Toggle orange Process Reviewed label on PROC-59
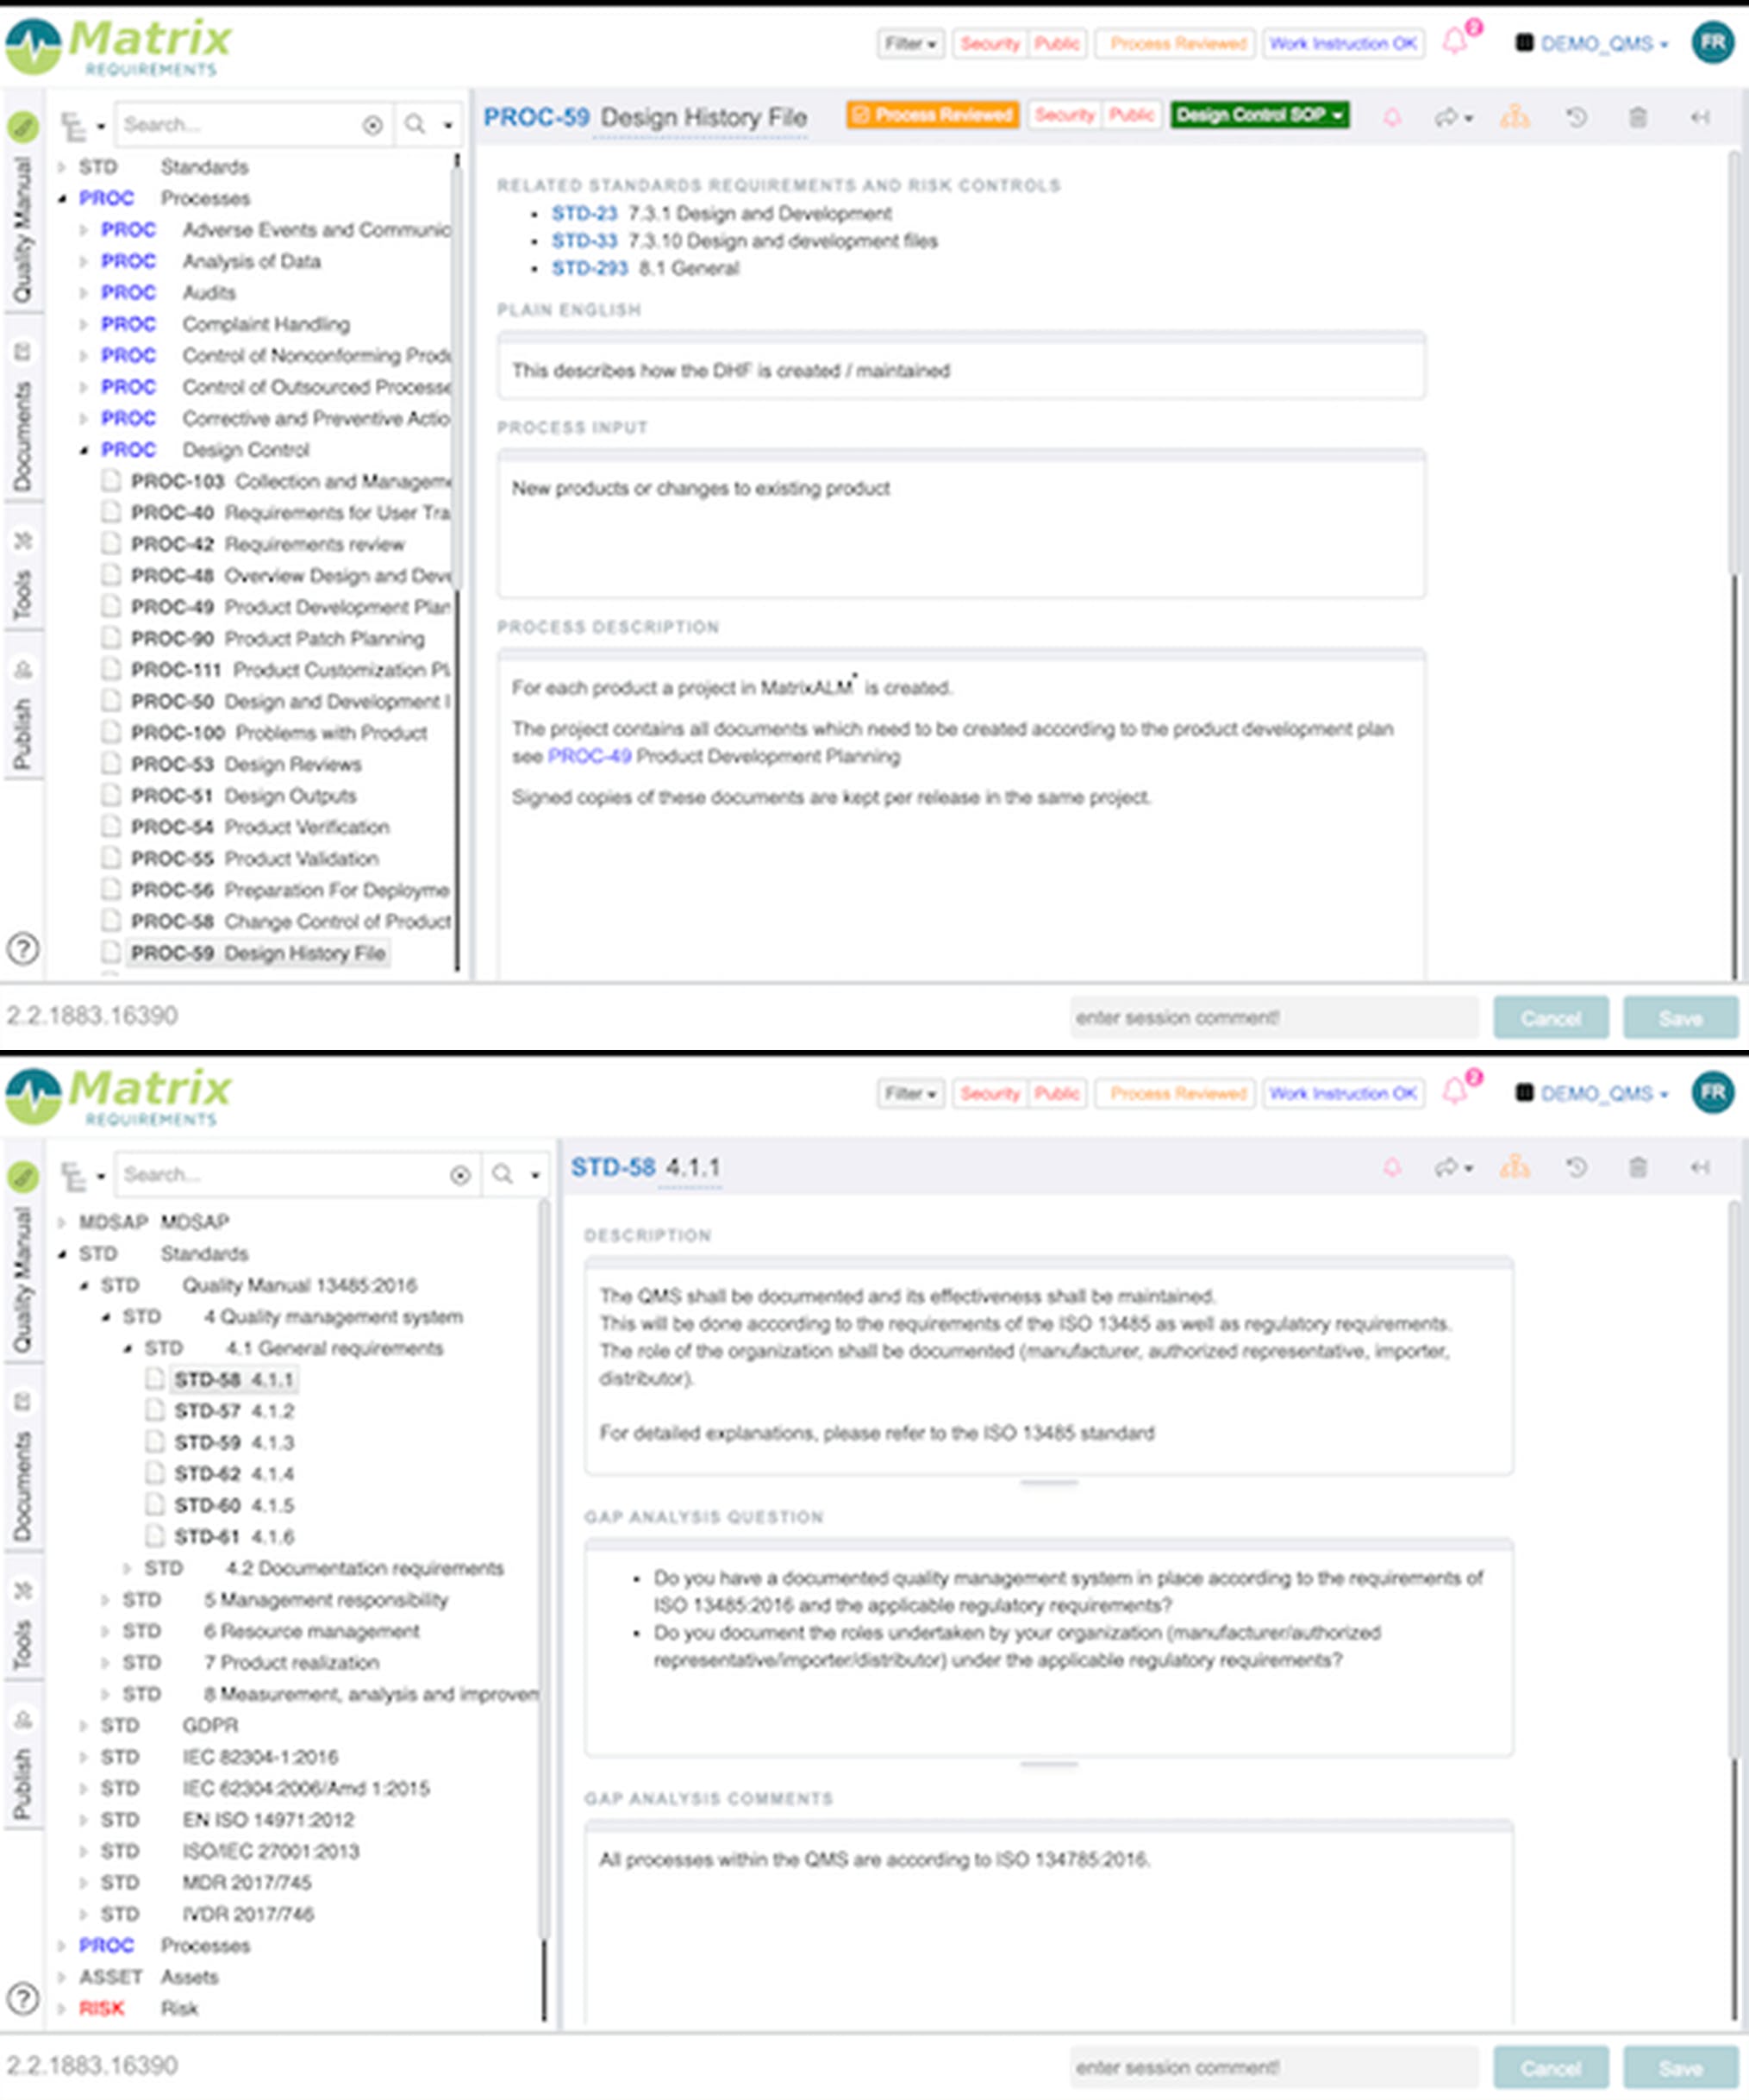 (x=932, y=115)
